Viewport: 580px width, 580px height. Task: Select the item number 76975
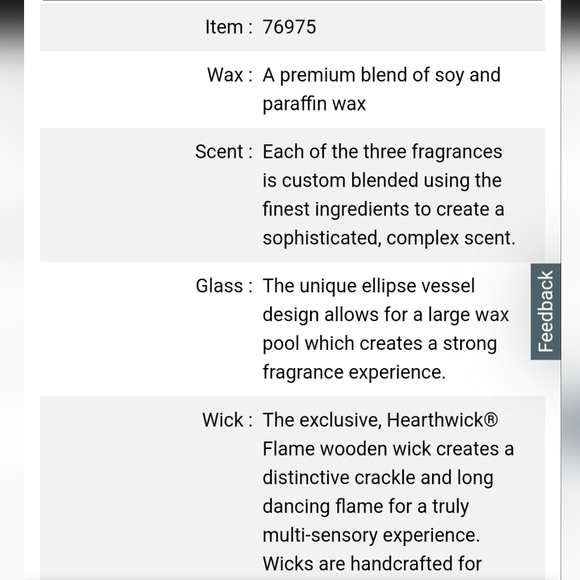pos(289,27)
